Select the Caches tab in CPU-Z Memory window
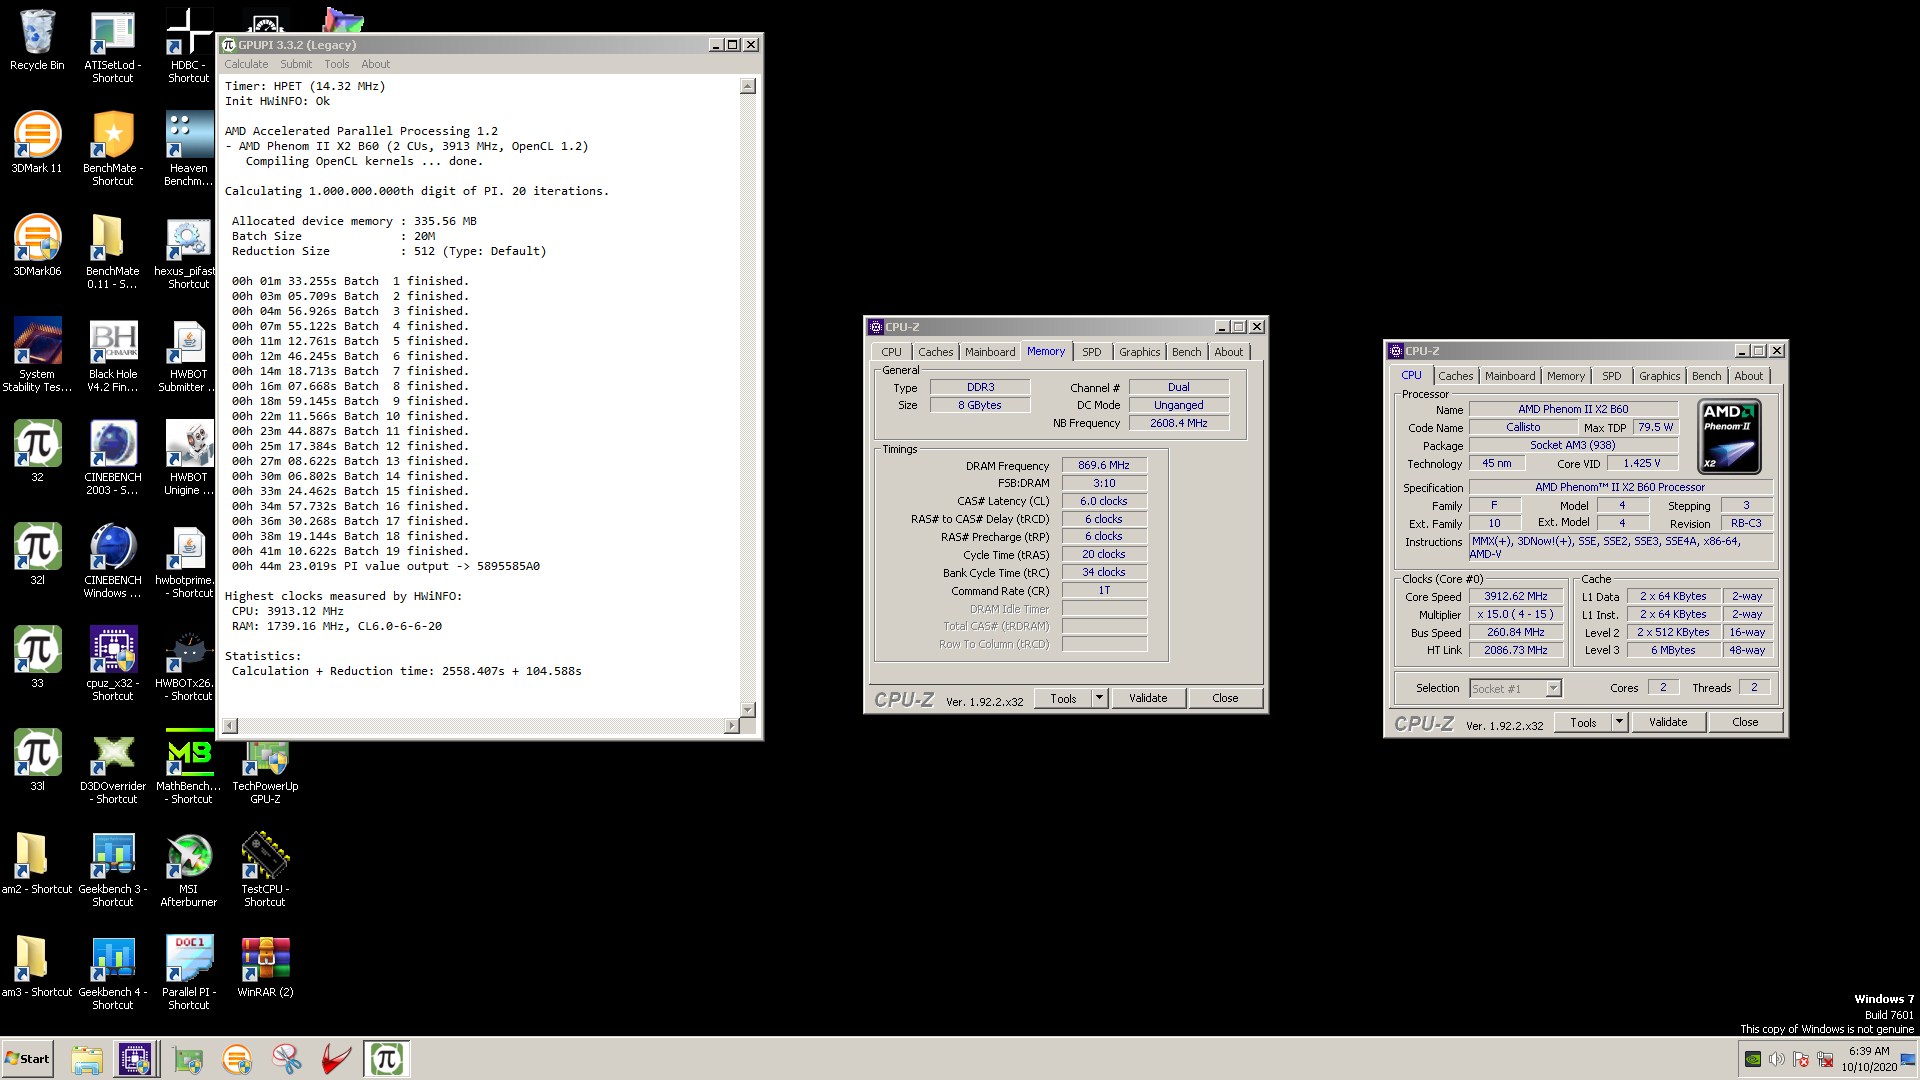 935,352
